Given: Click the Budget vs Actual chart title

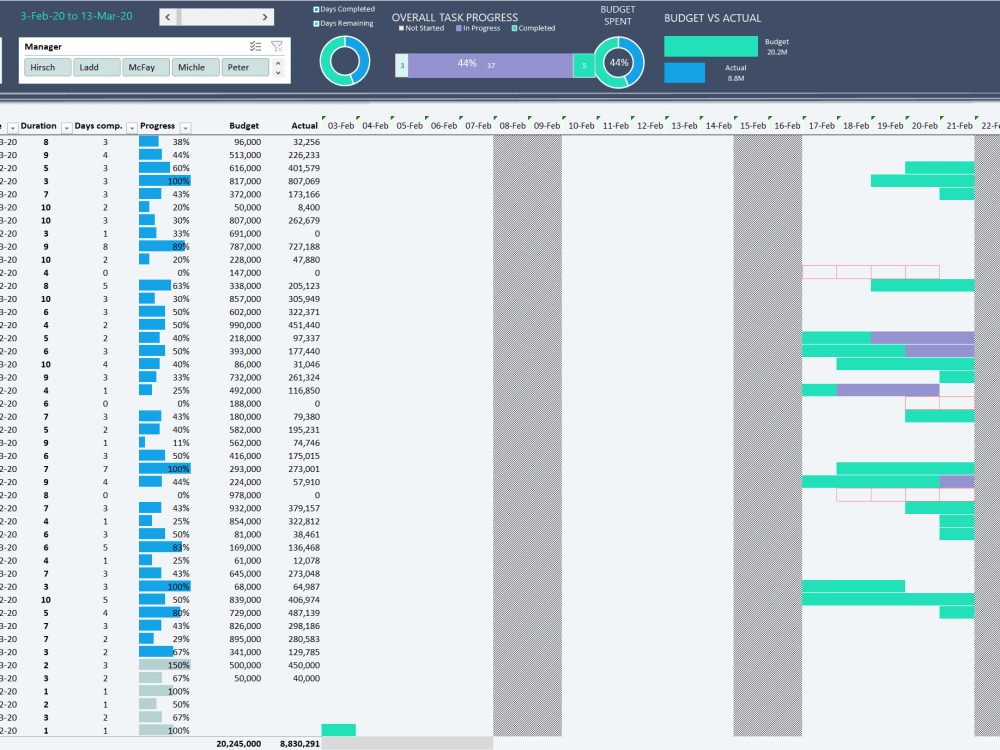Looking at the screenshot, I should coord(712,18).
